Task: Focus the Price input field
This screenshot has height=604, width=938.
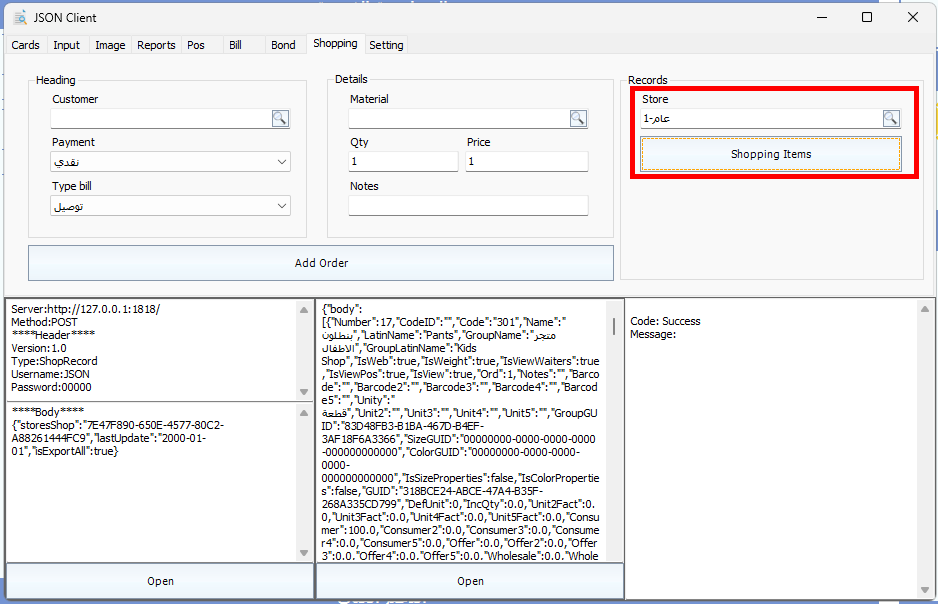Action: point(526,162)
